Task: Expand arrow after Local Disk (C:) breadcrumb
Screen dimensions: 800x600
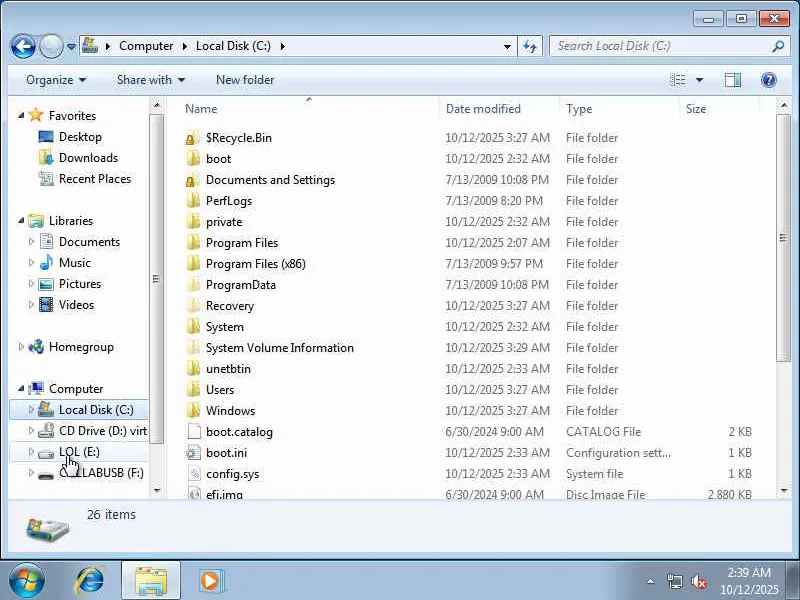Action: (283, 46)
